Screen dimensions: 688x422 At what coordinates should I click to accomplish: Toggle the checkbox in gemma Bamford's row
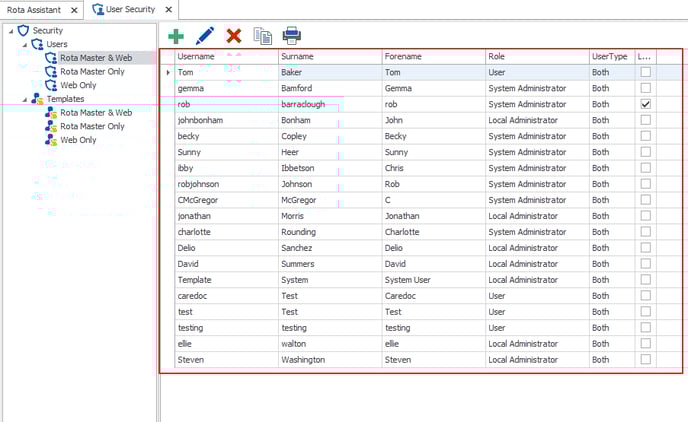click(x=645, y=88)
